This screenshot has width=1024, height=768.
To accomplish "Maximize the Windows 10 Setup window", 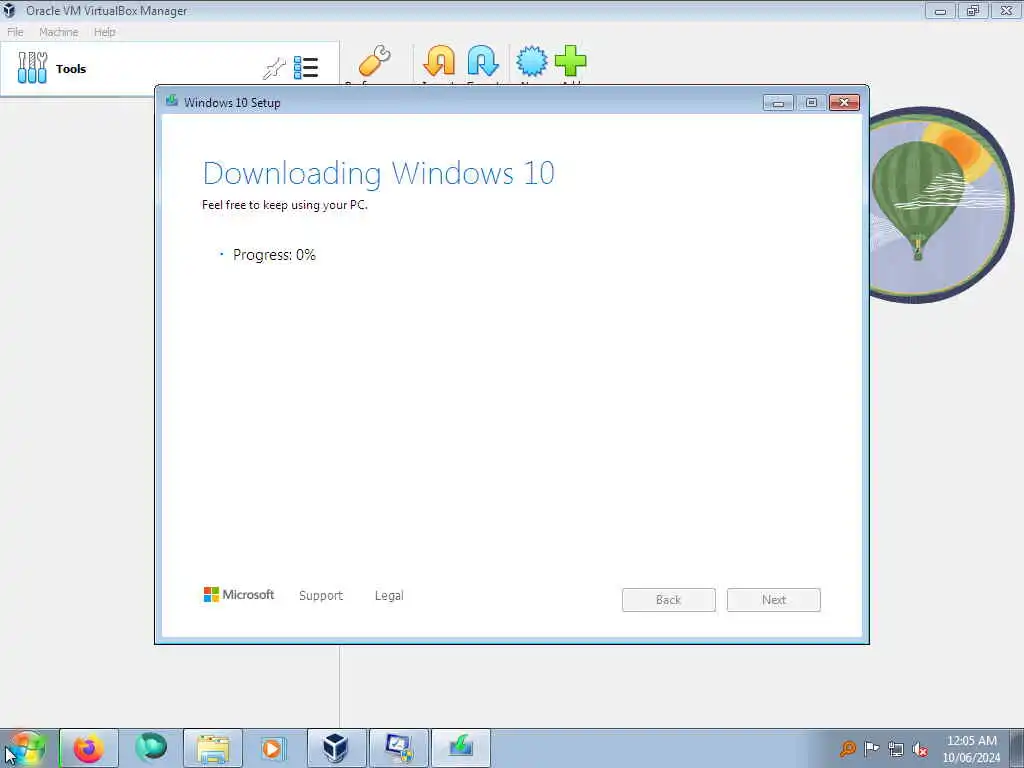I will point(811,103).
